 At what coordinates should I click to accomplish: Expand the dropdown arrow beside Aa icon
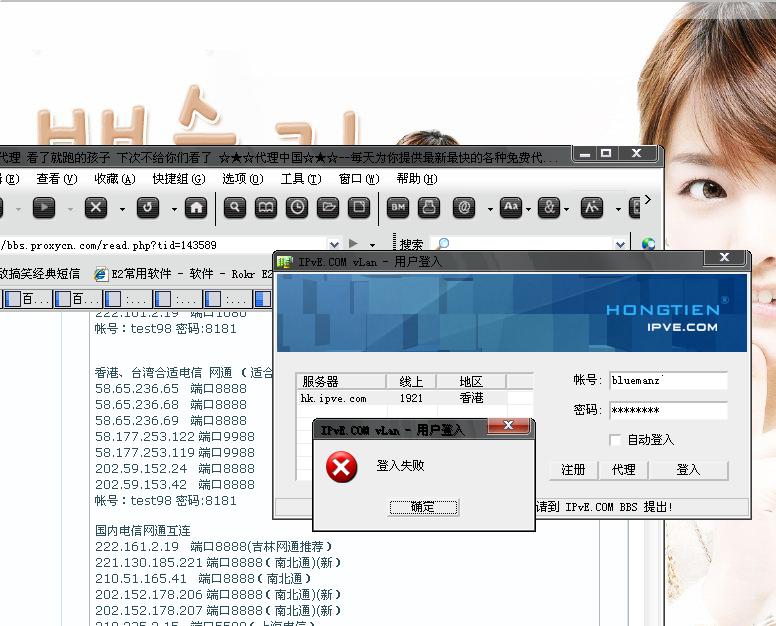[x=528, y=209]
